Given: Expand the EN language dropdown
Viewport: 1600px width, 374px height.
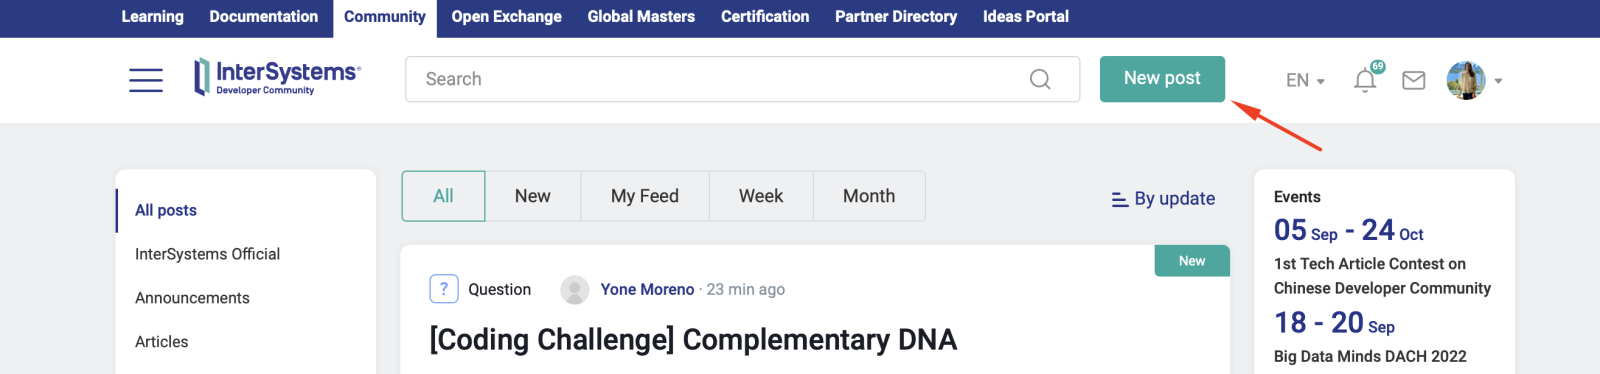Looking at the screenshot, I should (x=1305, y=80).
